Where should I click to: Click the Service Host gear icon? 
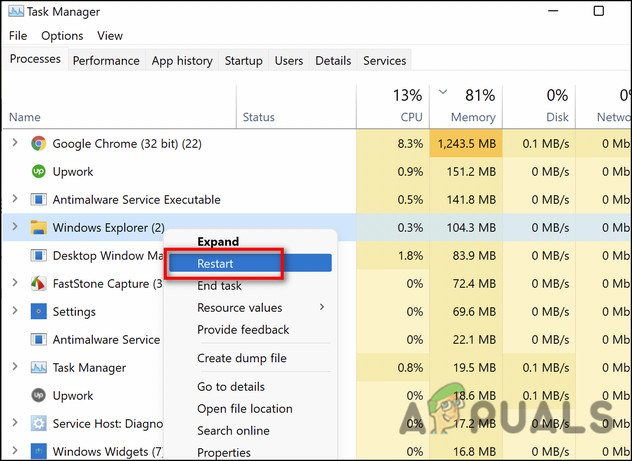pos(39,424)
